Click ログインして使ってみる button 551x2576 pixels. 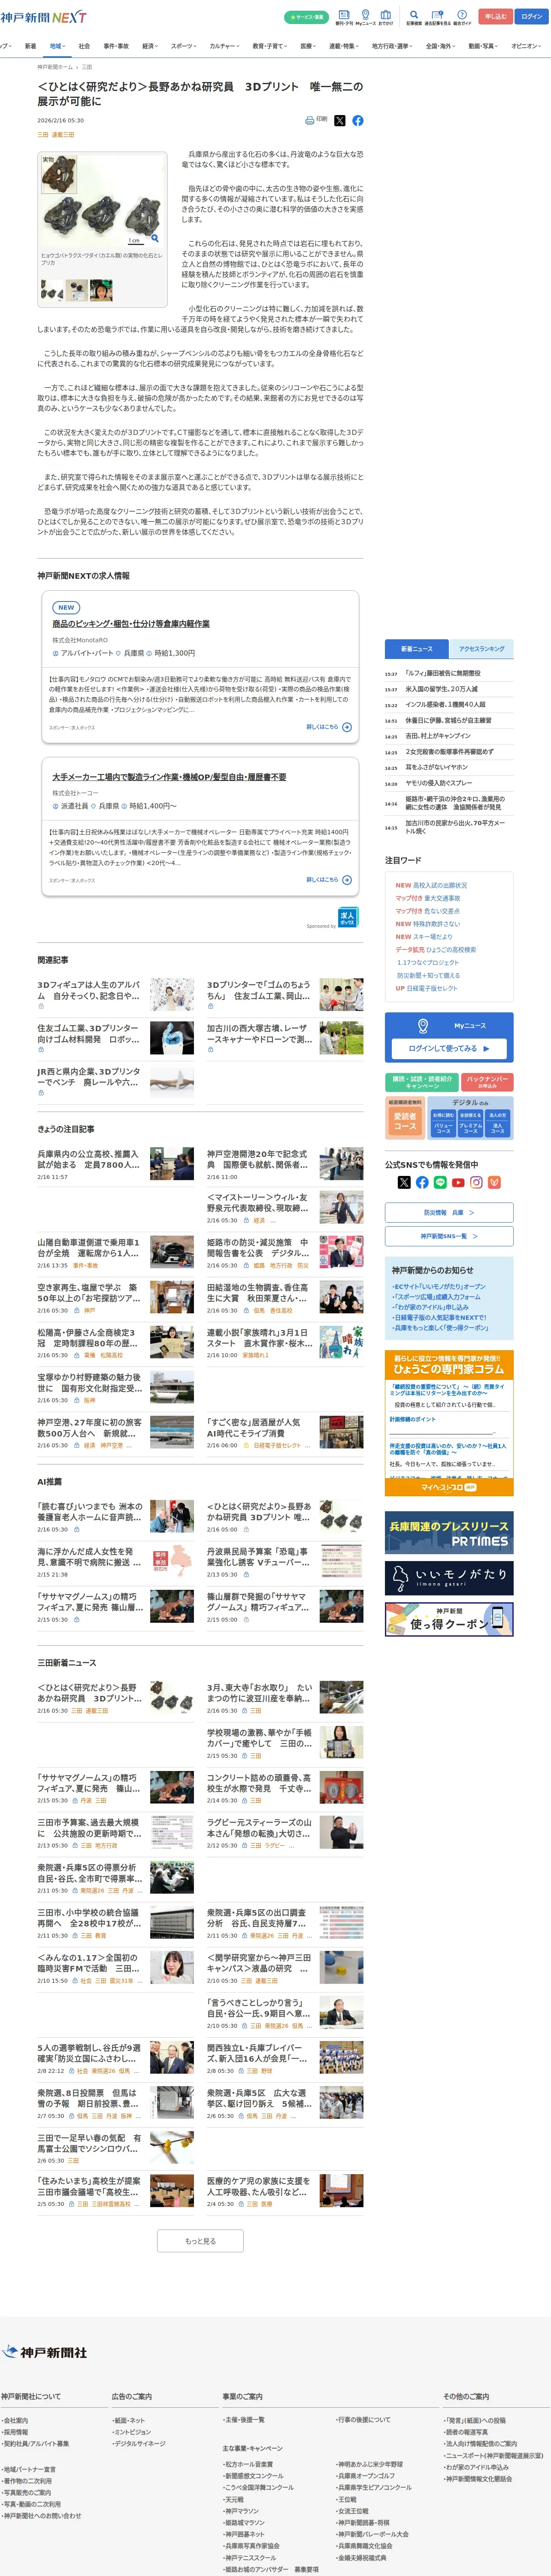click(x=449, y=1048)
